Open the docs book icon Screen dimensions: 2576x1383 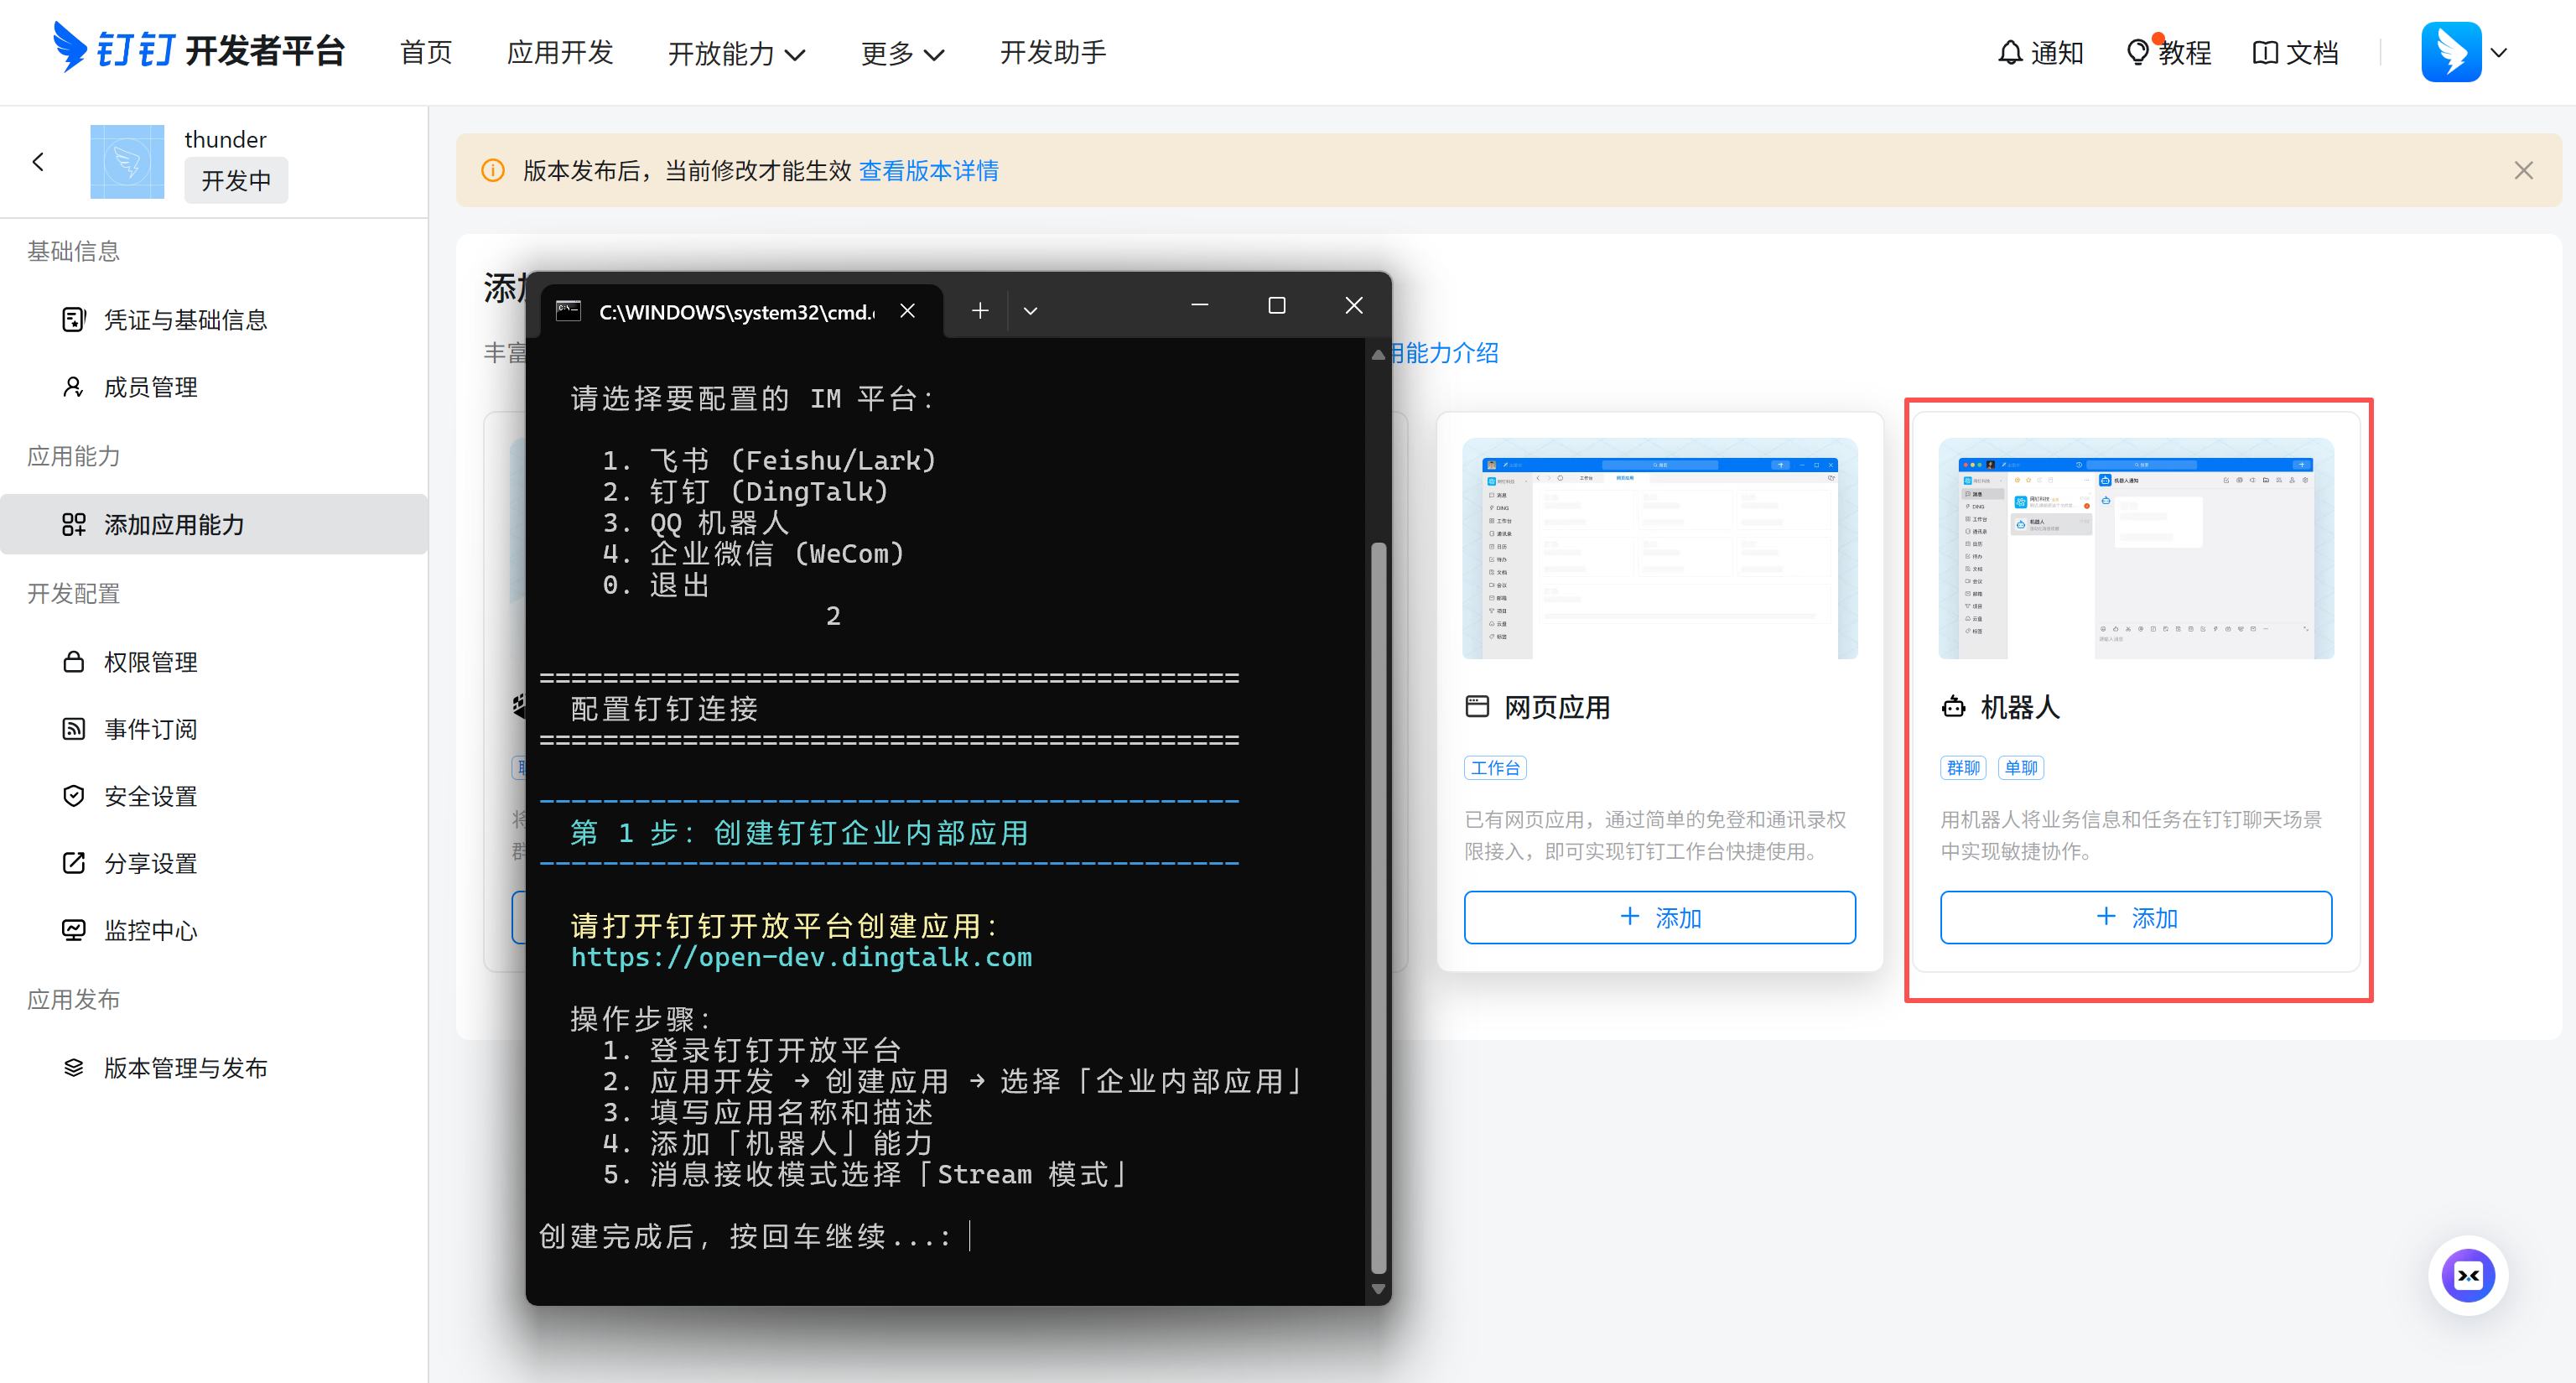(x=2264, y=53)
